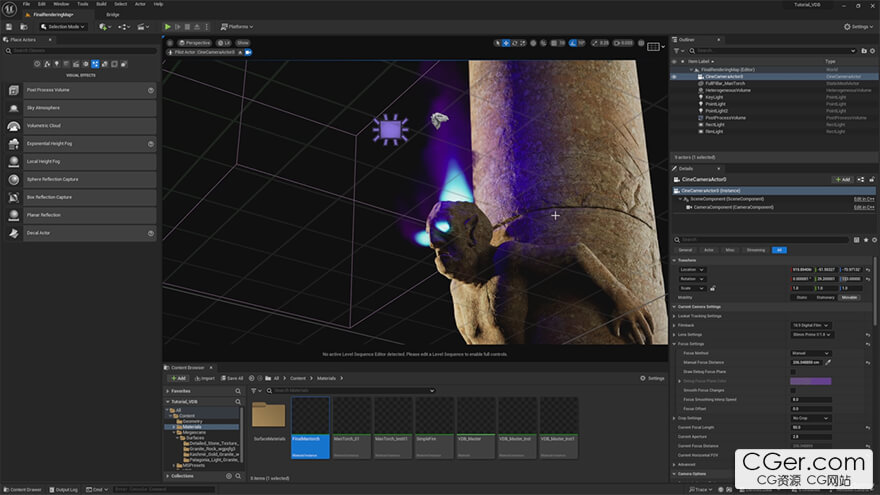Set Mobility to Stationary
Image resolution: width=880 pixels, height=495 pixels.
[825, 297]
